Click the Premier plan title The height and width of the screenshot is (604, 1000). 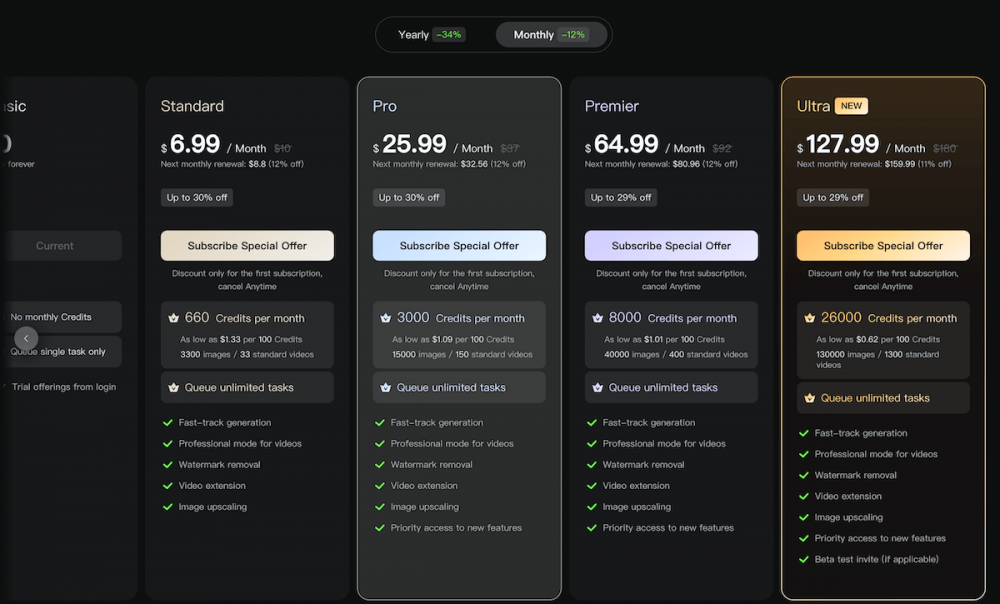click(612, 106)
